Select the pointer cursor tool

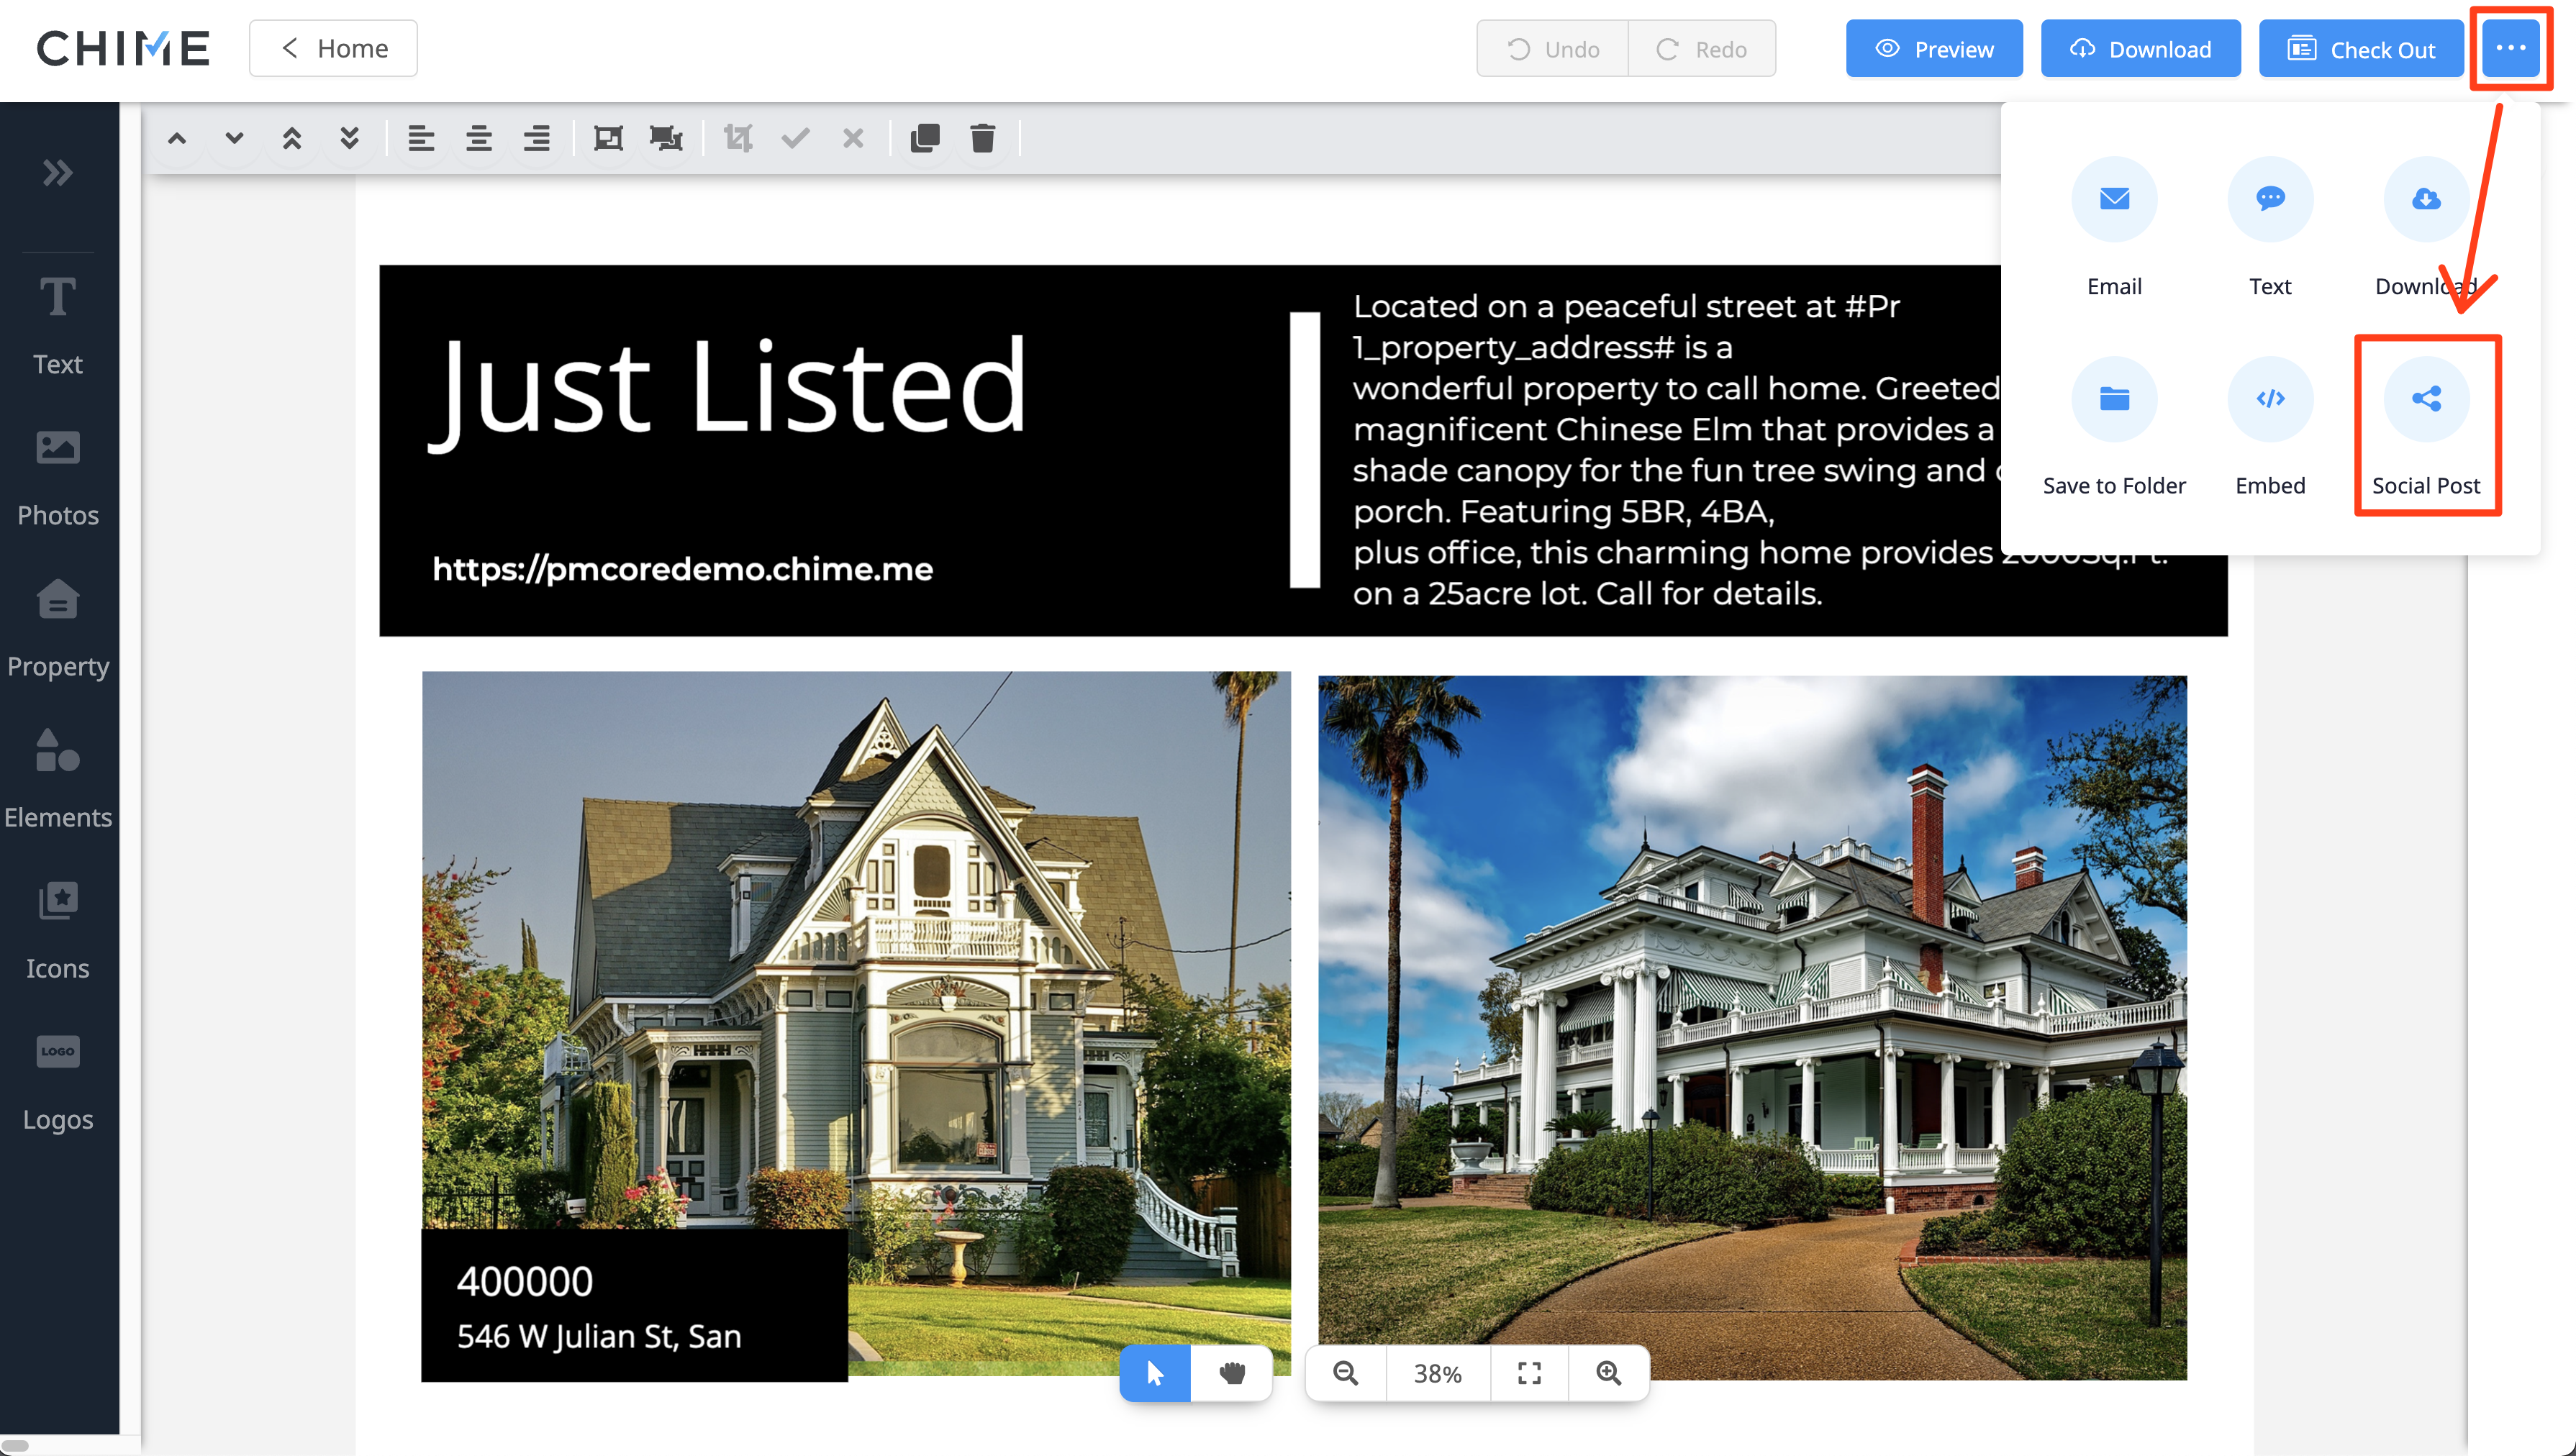point(1155,1373)
